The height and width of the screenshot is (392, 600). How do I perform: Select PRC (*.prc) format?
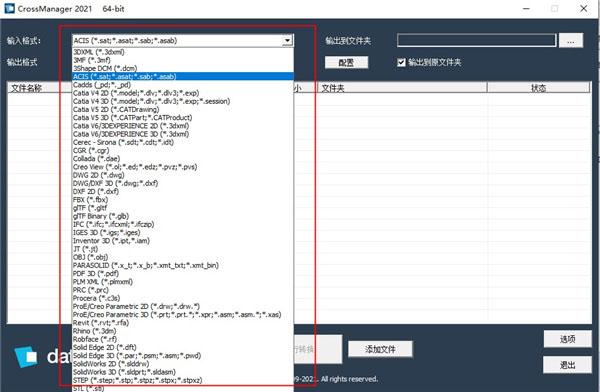183,290
